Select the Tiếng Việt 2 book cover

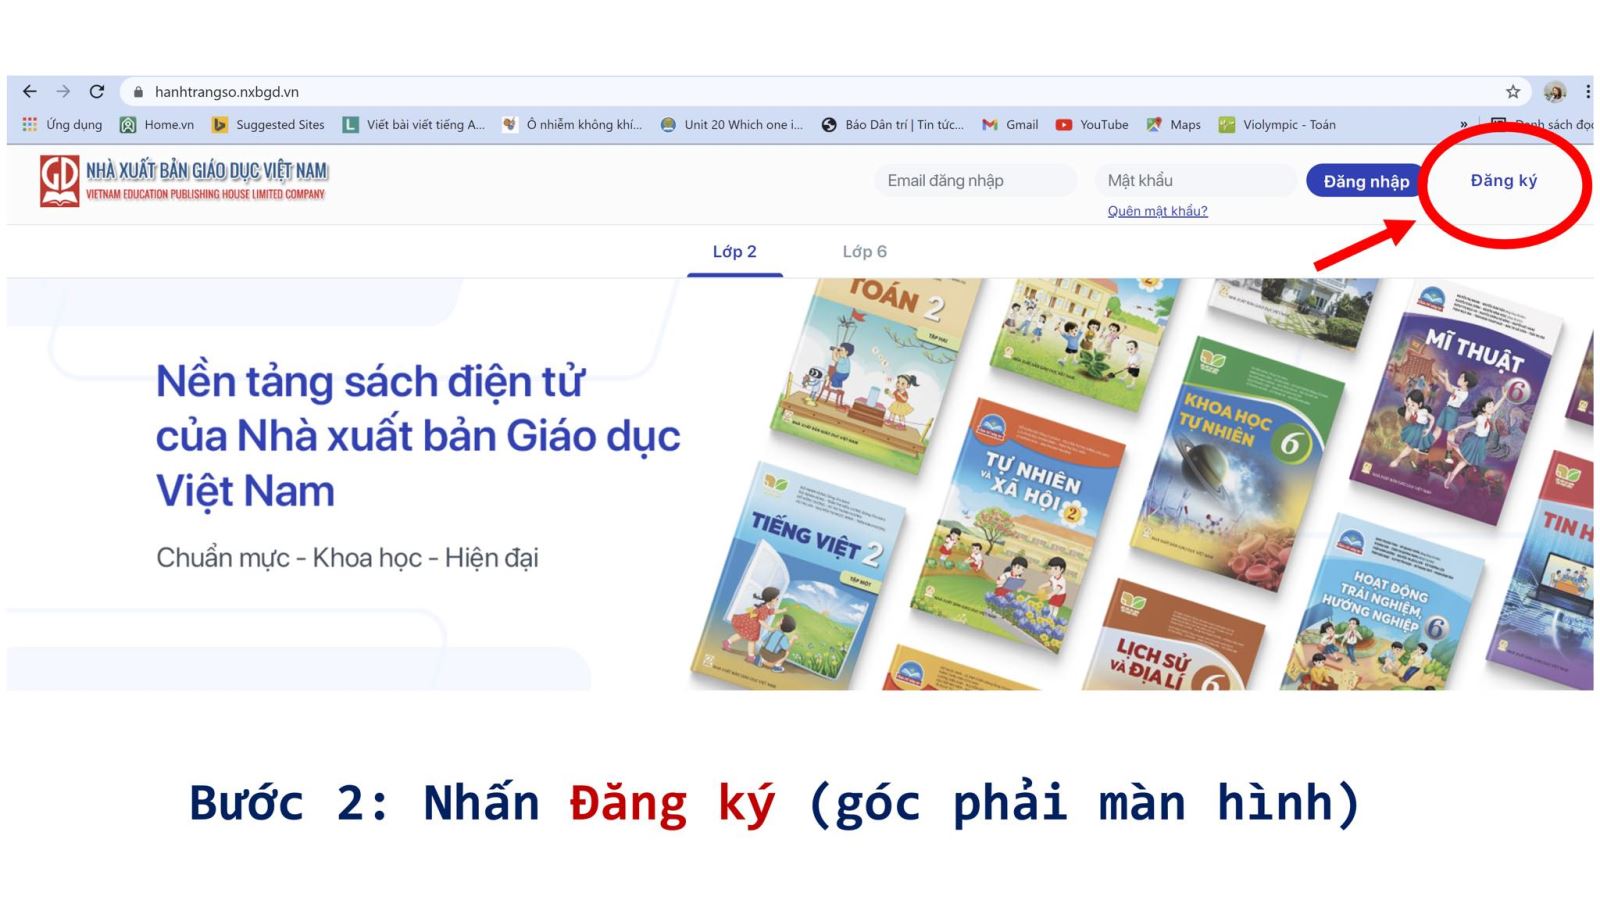point(800,580)
